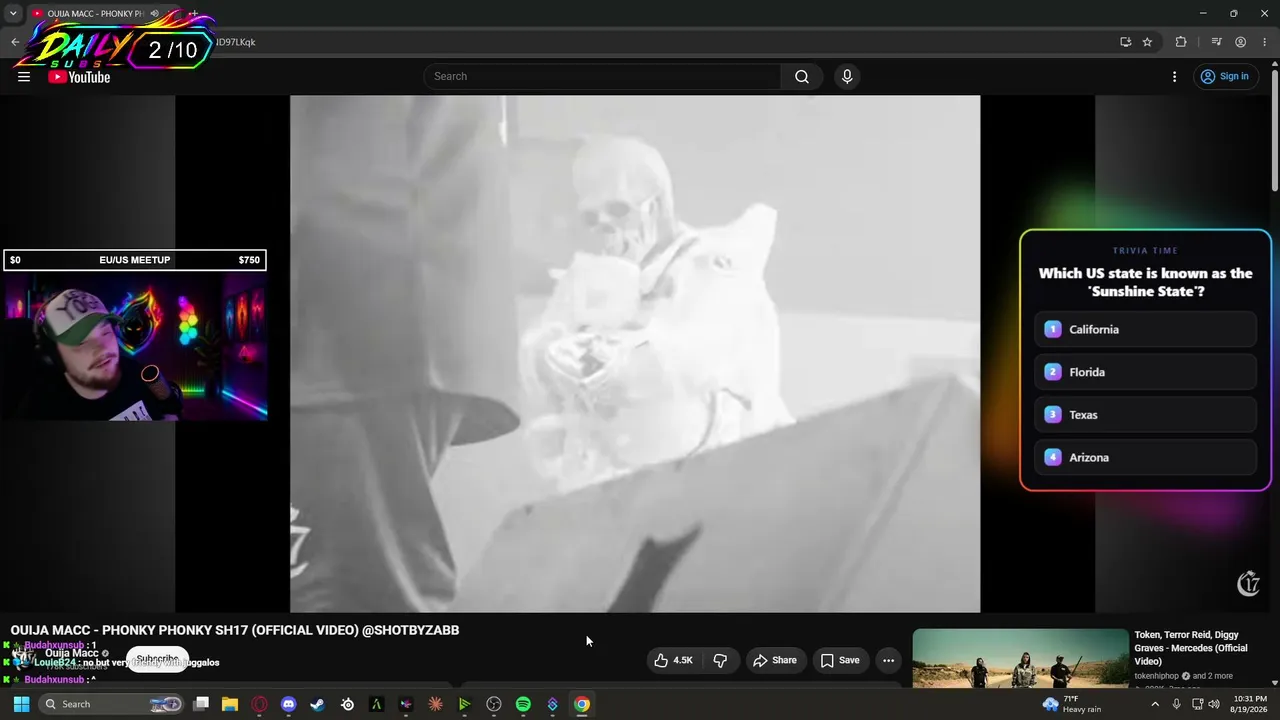Open more actions under the video
Image resolution: width=1280 pixels, height=720 pixels.
click(x=888, y=660)
